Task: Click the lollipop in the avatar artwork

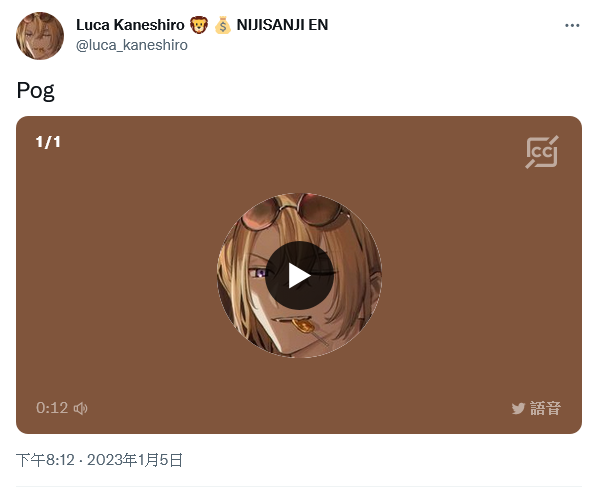Action: point(304,326)
